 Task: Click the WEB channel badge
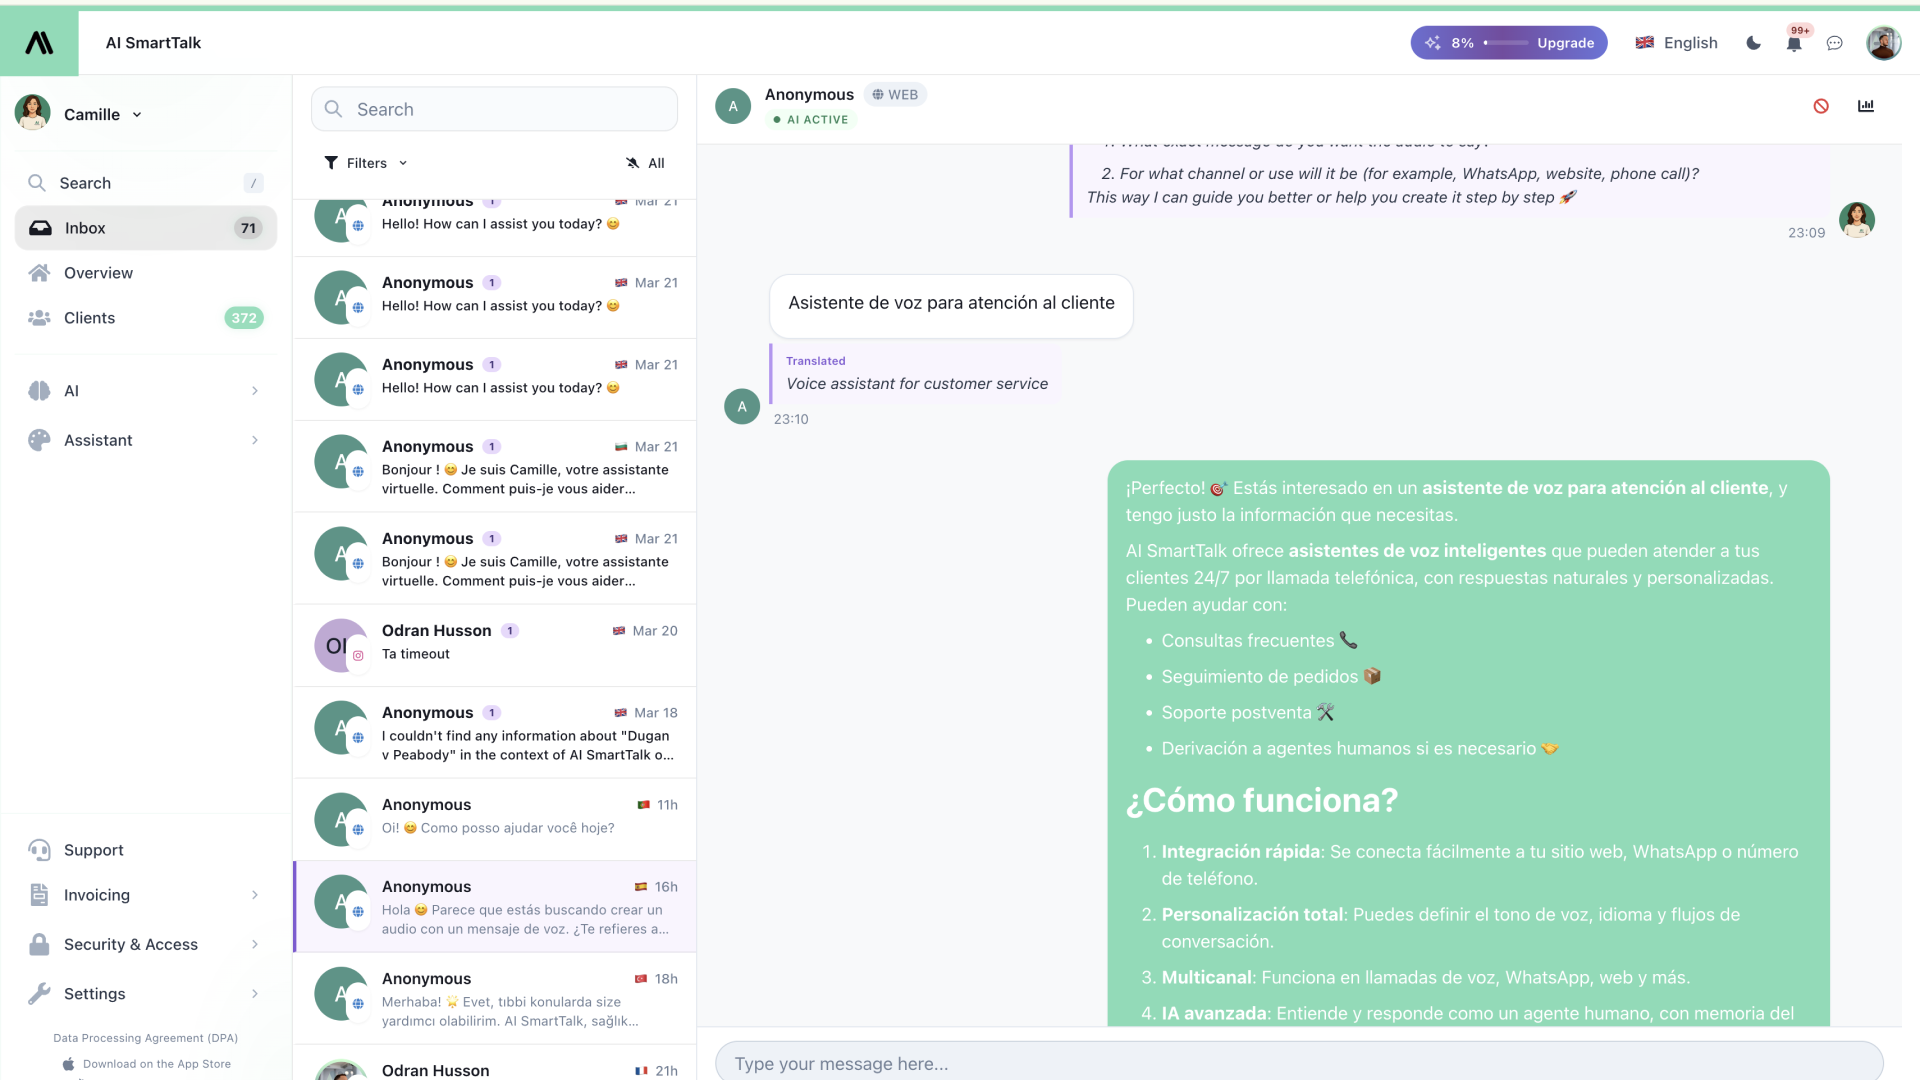895,95
